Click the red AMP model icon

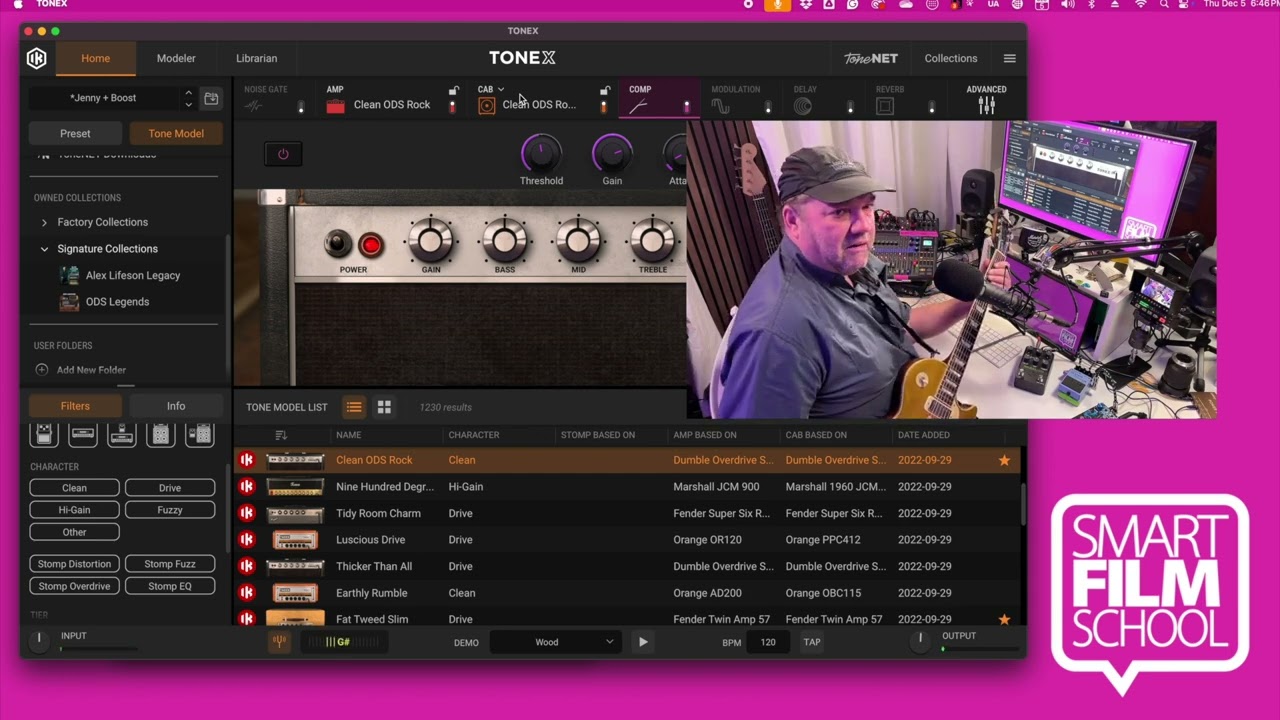(x=335, y=106)
